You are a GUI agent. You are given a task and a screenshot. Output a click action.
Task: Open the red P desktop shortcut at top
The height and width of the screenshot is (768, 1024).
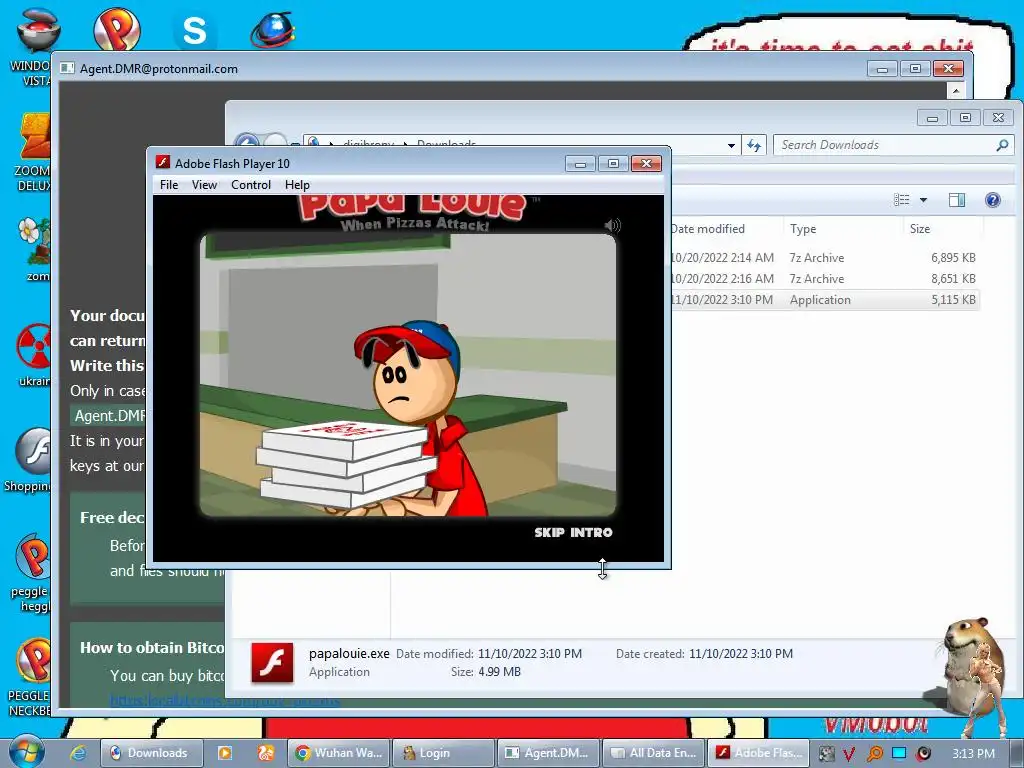(x=116, y=28)
